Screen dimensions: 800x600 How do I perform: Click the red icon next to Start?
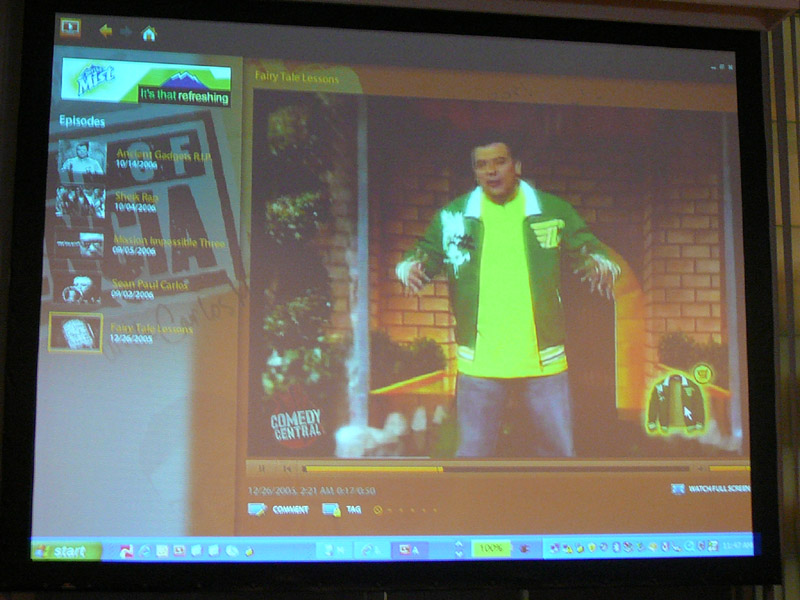point(126,551)
